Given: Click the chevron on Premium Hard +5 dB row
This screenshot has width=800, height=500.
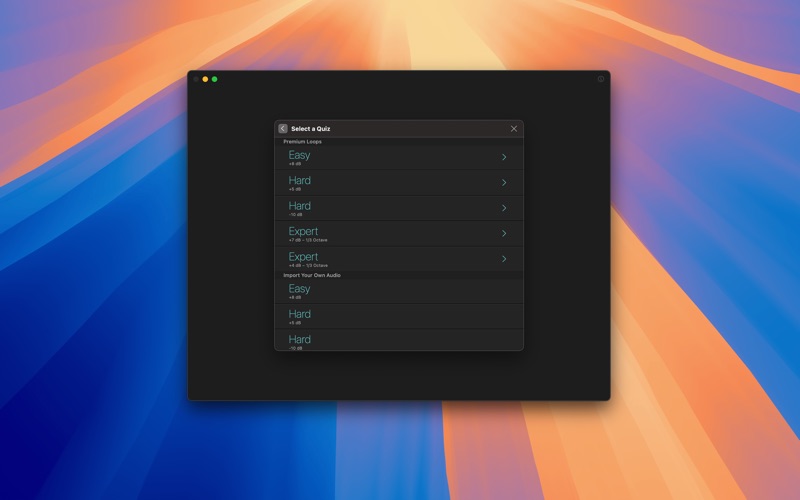Looking at the screenshot, I should click(x=504, y=183).
